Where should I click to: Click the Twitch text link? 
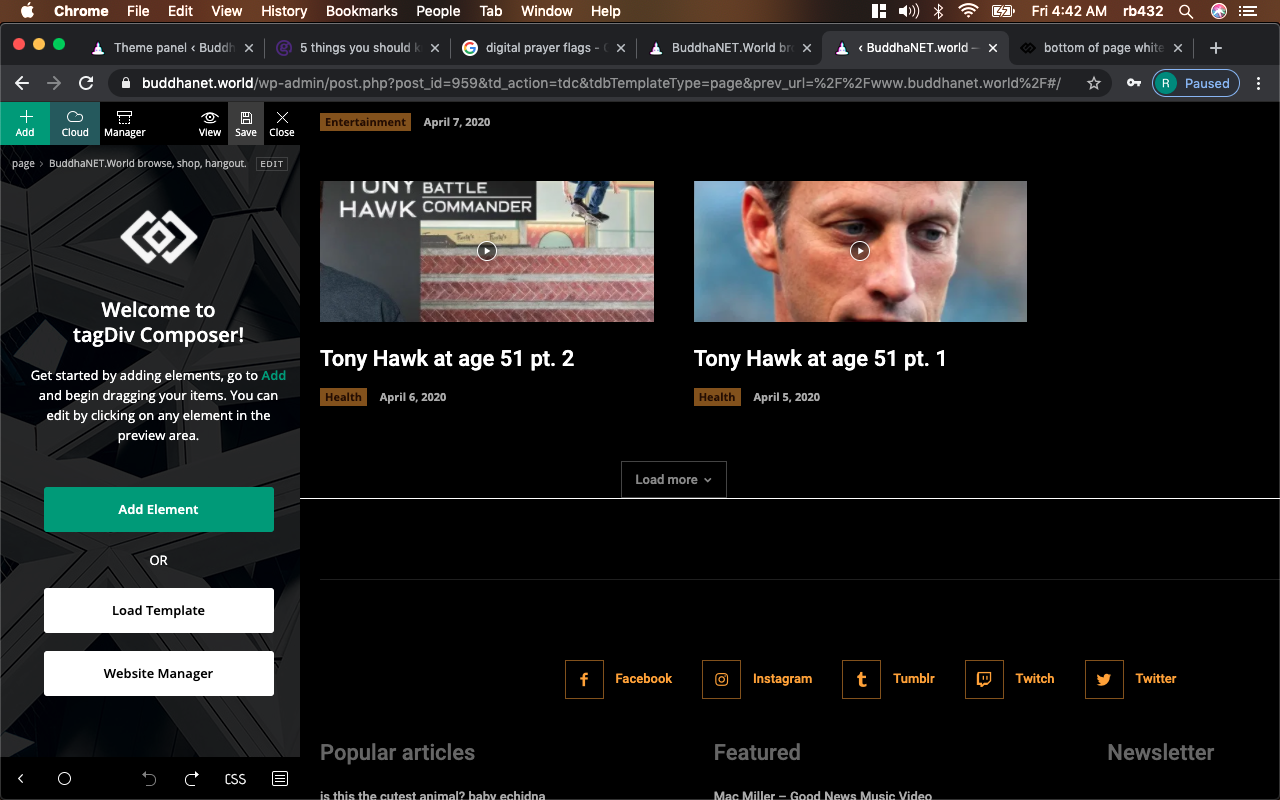pyautogui.click(x=1035, y=678)
